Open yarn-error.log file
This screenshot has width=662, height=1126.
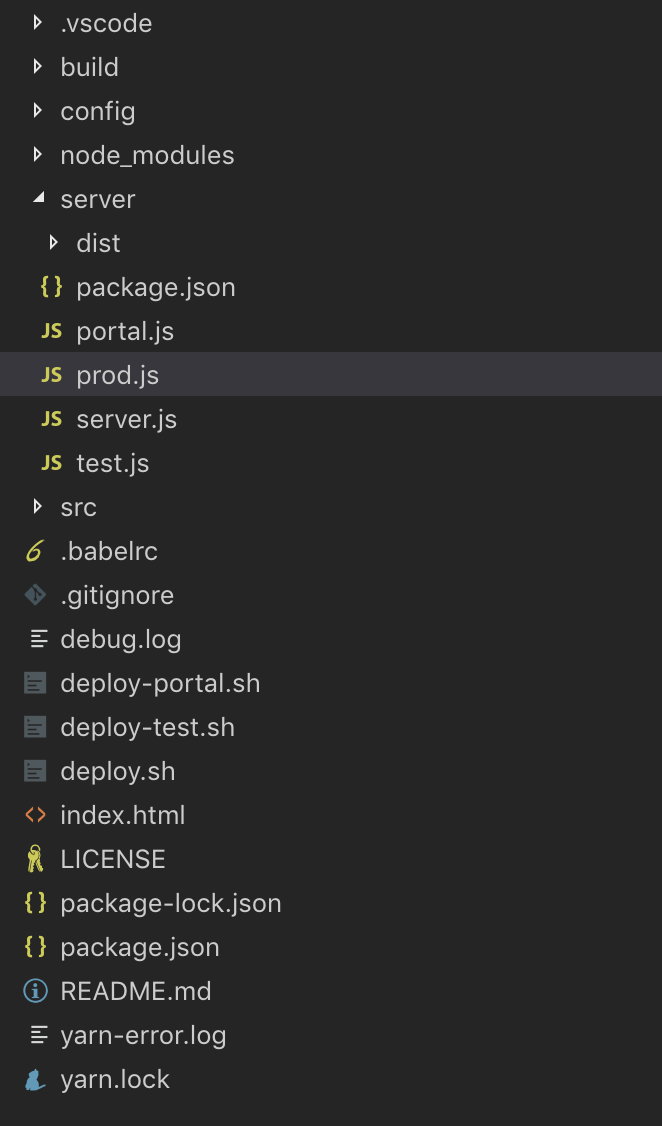pos(143,1035)
